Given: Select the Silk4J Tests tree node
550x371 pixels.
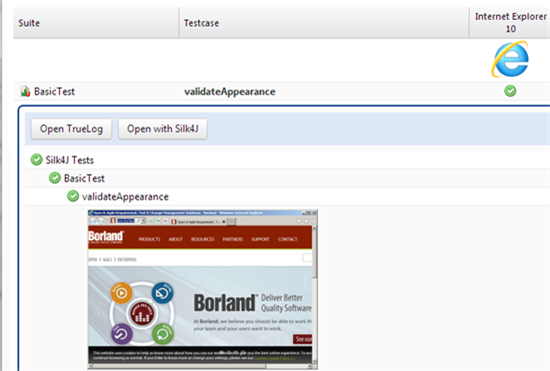Looking at the screenshot, I should [x=69, y=160].
